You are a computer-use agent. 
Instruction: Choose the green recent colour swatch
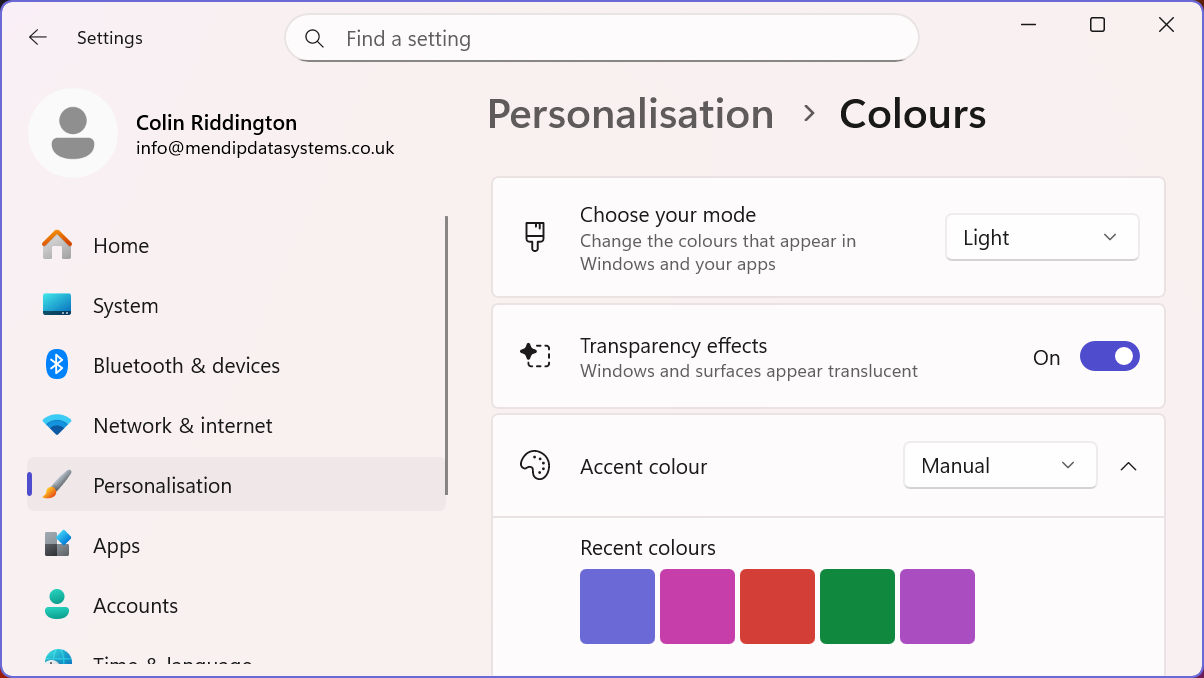(857, 606)
